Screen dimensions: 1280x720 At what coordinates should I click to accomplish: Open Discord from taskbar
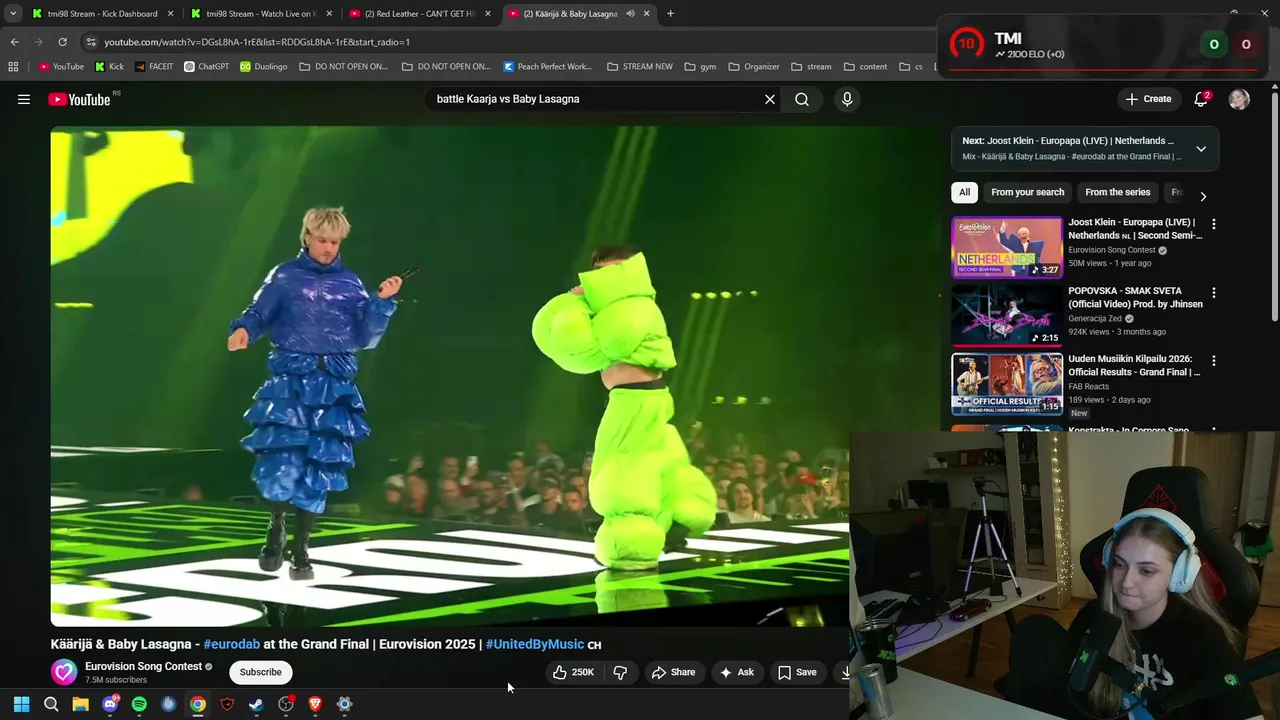point(110,704)
